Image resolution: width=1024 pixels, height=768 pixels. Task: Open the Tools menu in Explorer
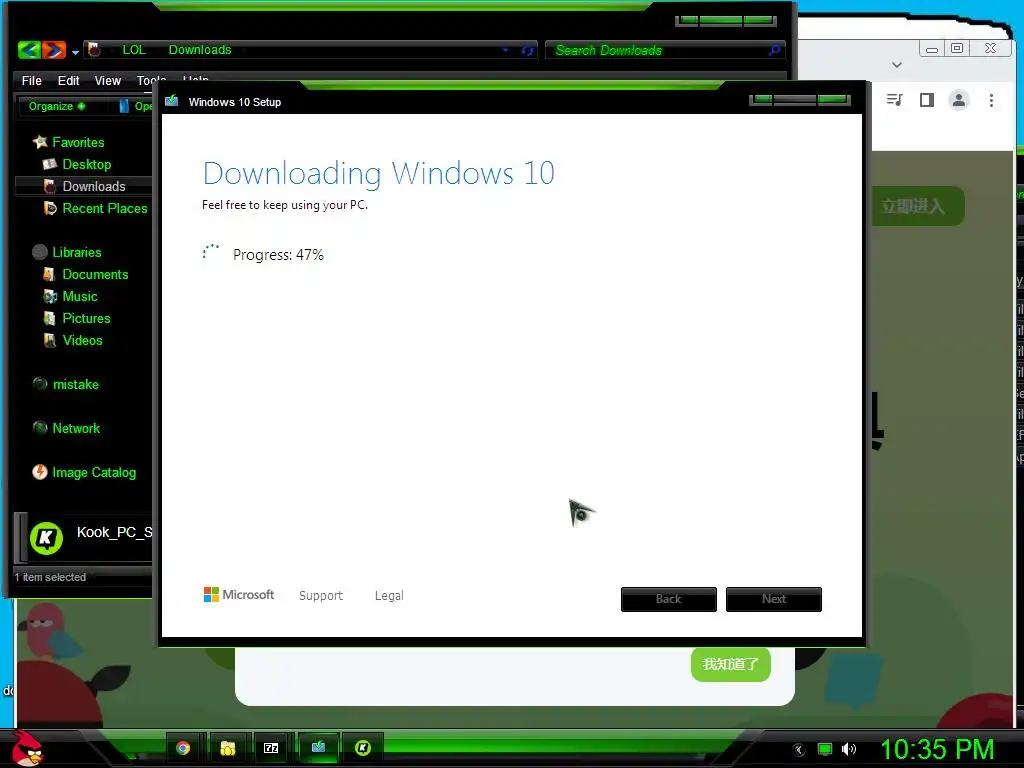[x=151, y=80]
